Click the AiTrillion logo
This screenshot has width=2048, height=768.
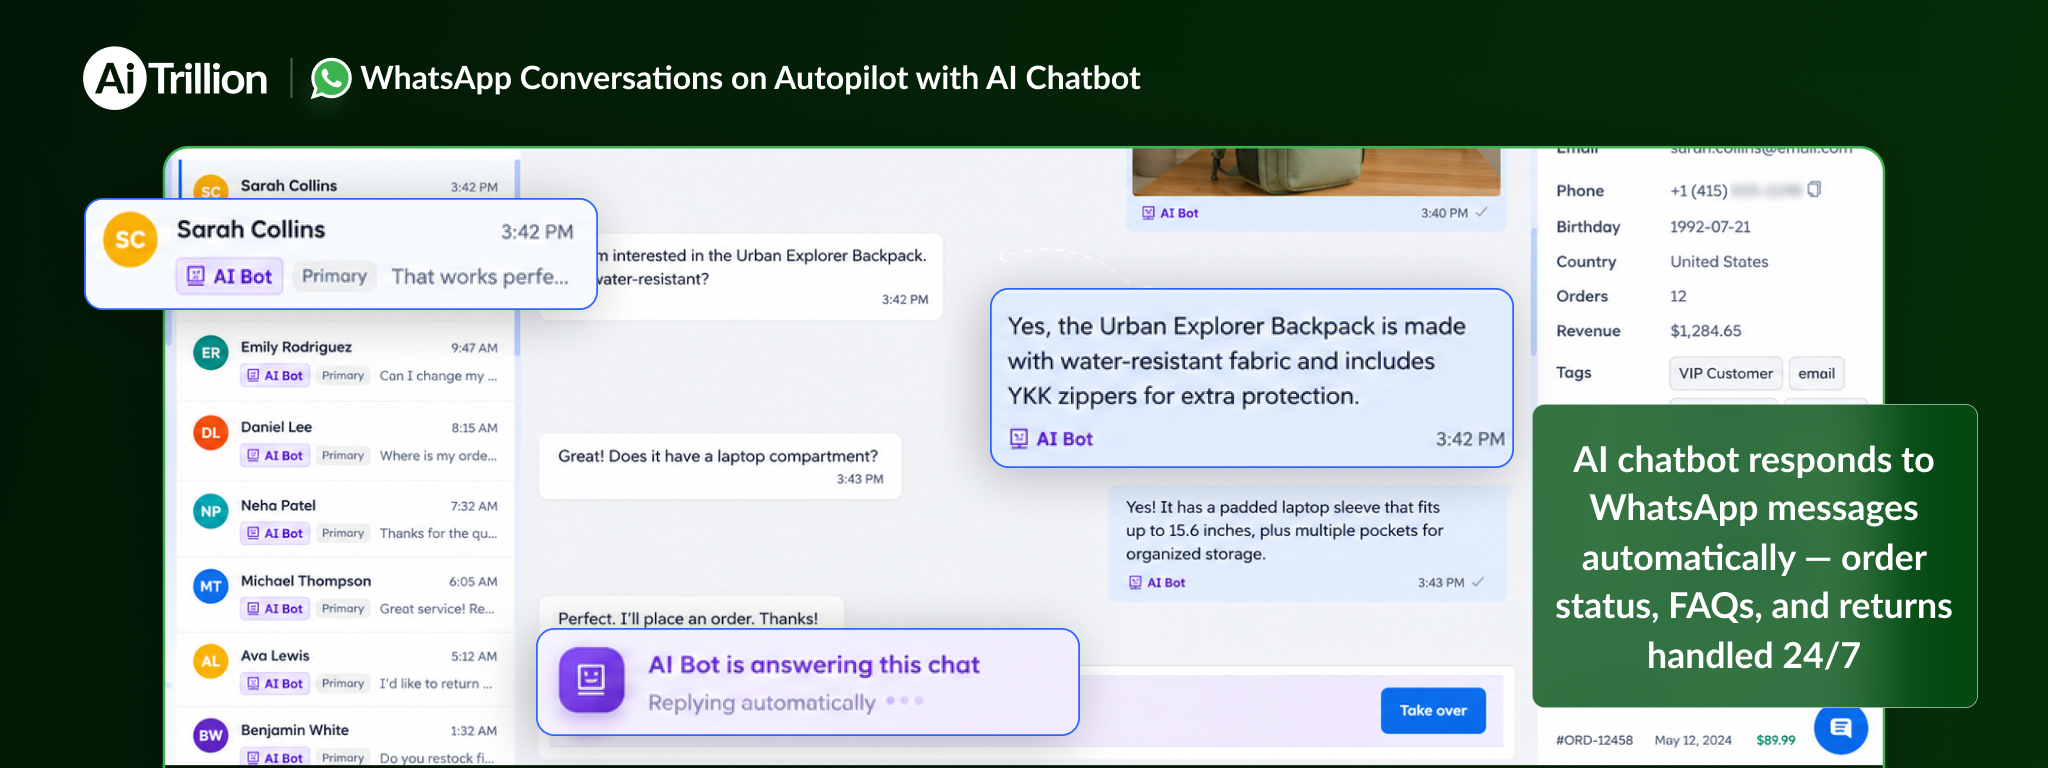click(x=176, y=78)
